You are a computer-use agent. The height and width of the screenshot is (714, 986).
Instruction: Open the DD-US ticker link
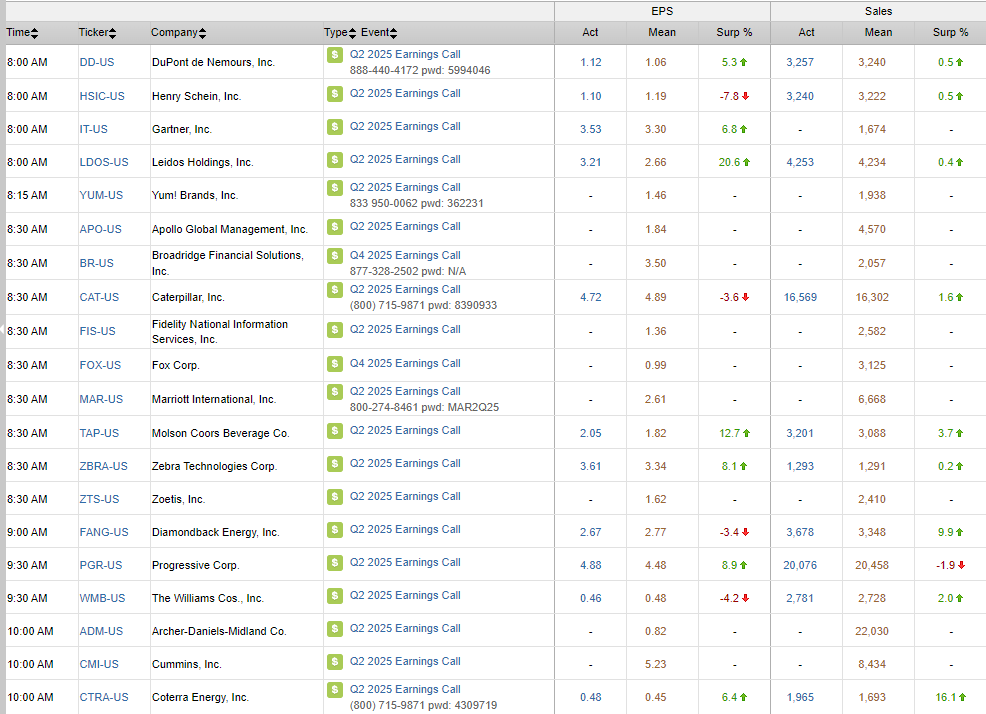(97, 62)
